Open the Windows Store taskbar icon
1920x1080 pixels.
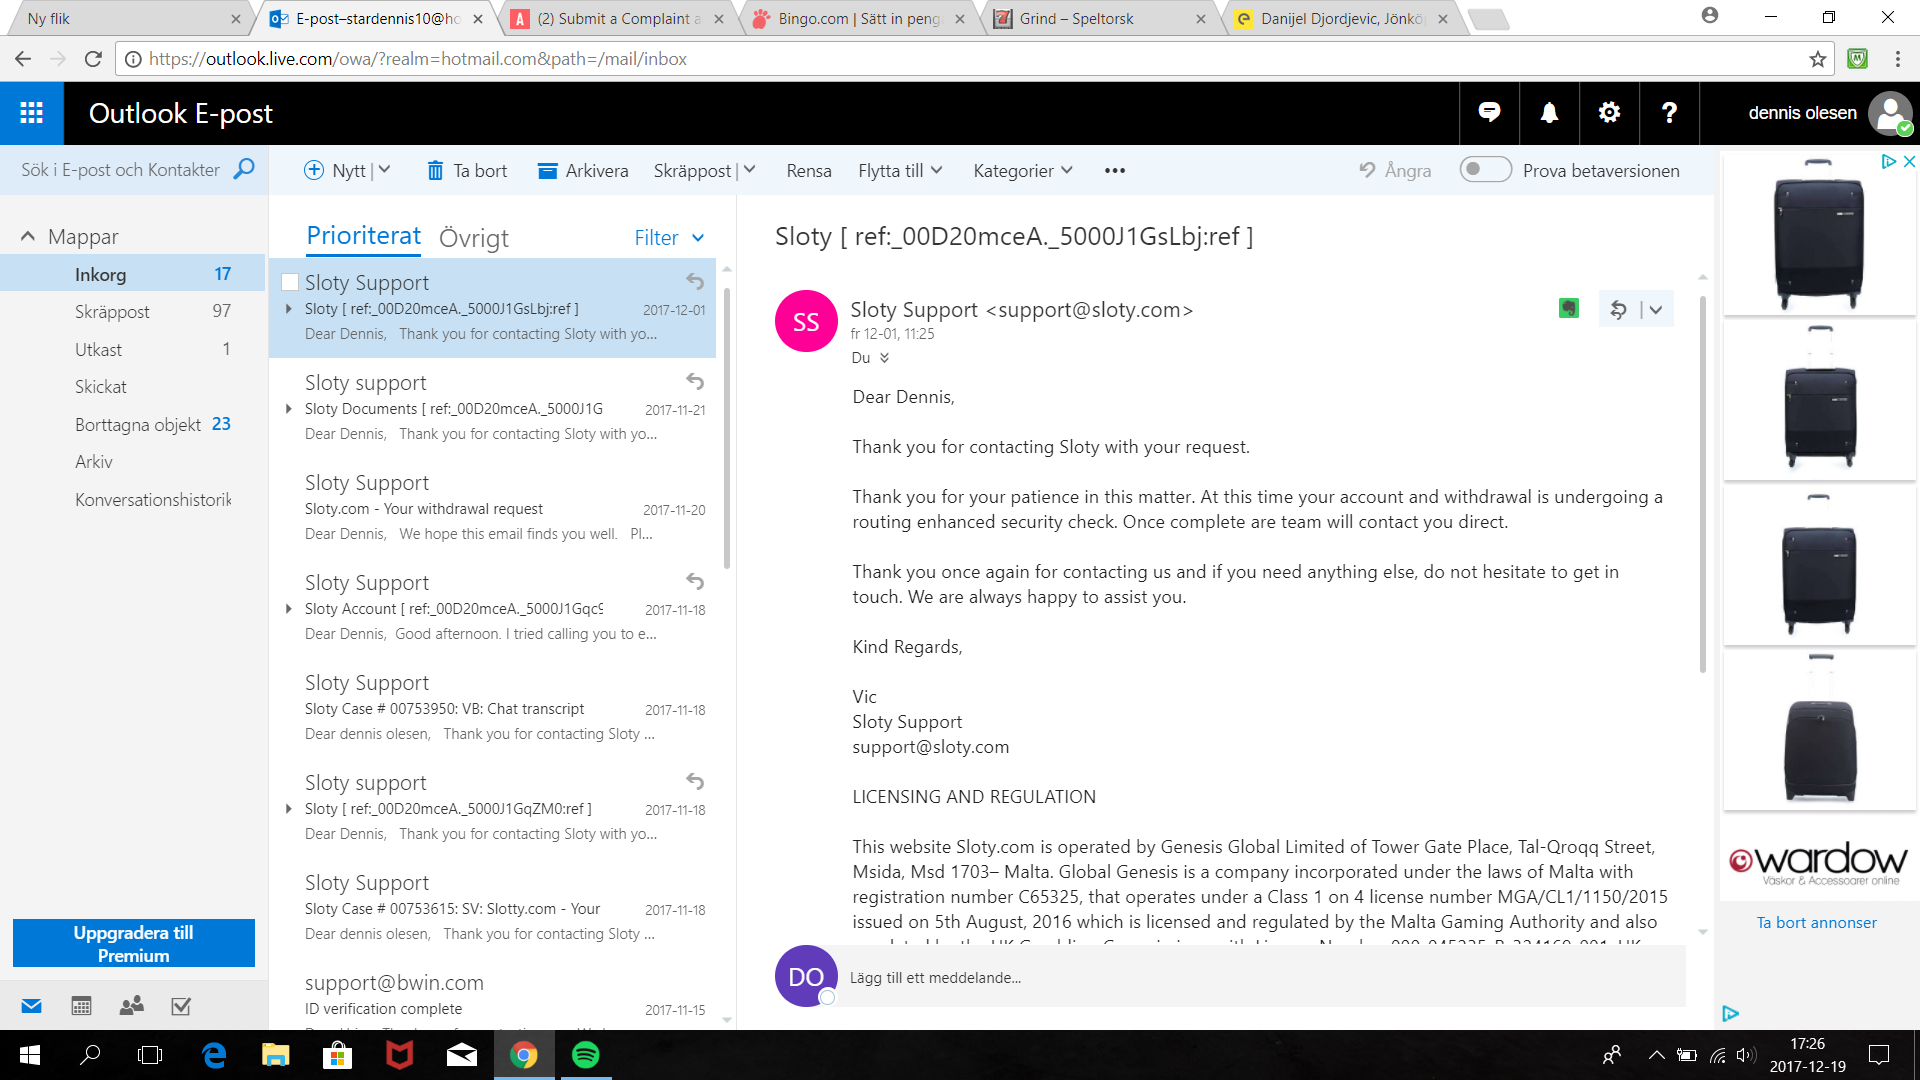tap(337, 1055)
